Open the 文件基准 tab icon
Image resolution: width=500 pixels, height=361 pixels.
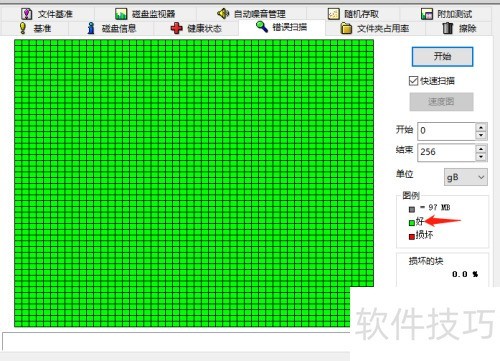pos(27,14)
